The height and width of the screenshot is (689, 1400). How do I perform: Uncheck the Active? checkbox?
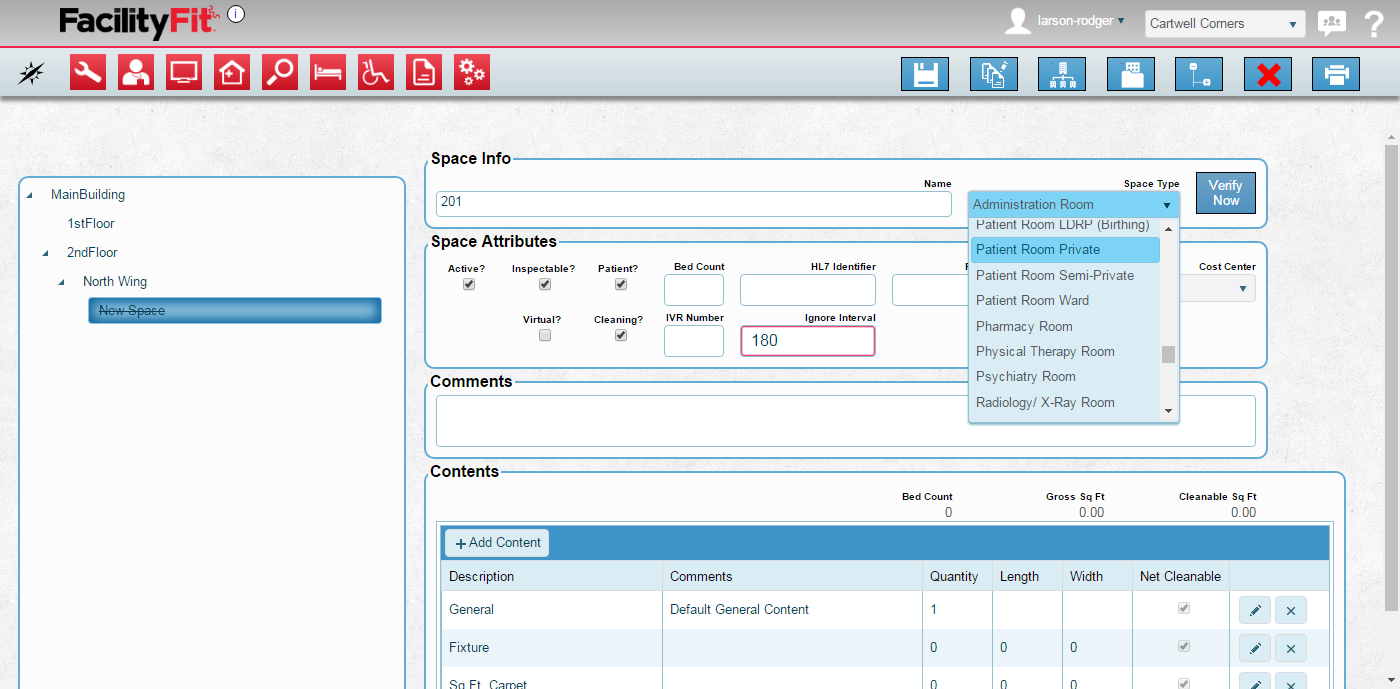click(469, 284)
